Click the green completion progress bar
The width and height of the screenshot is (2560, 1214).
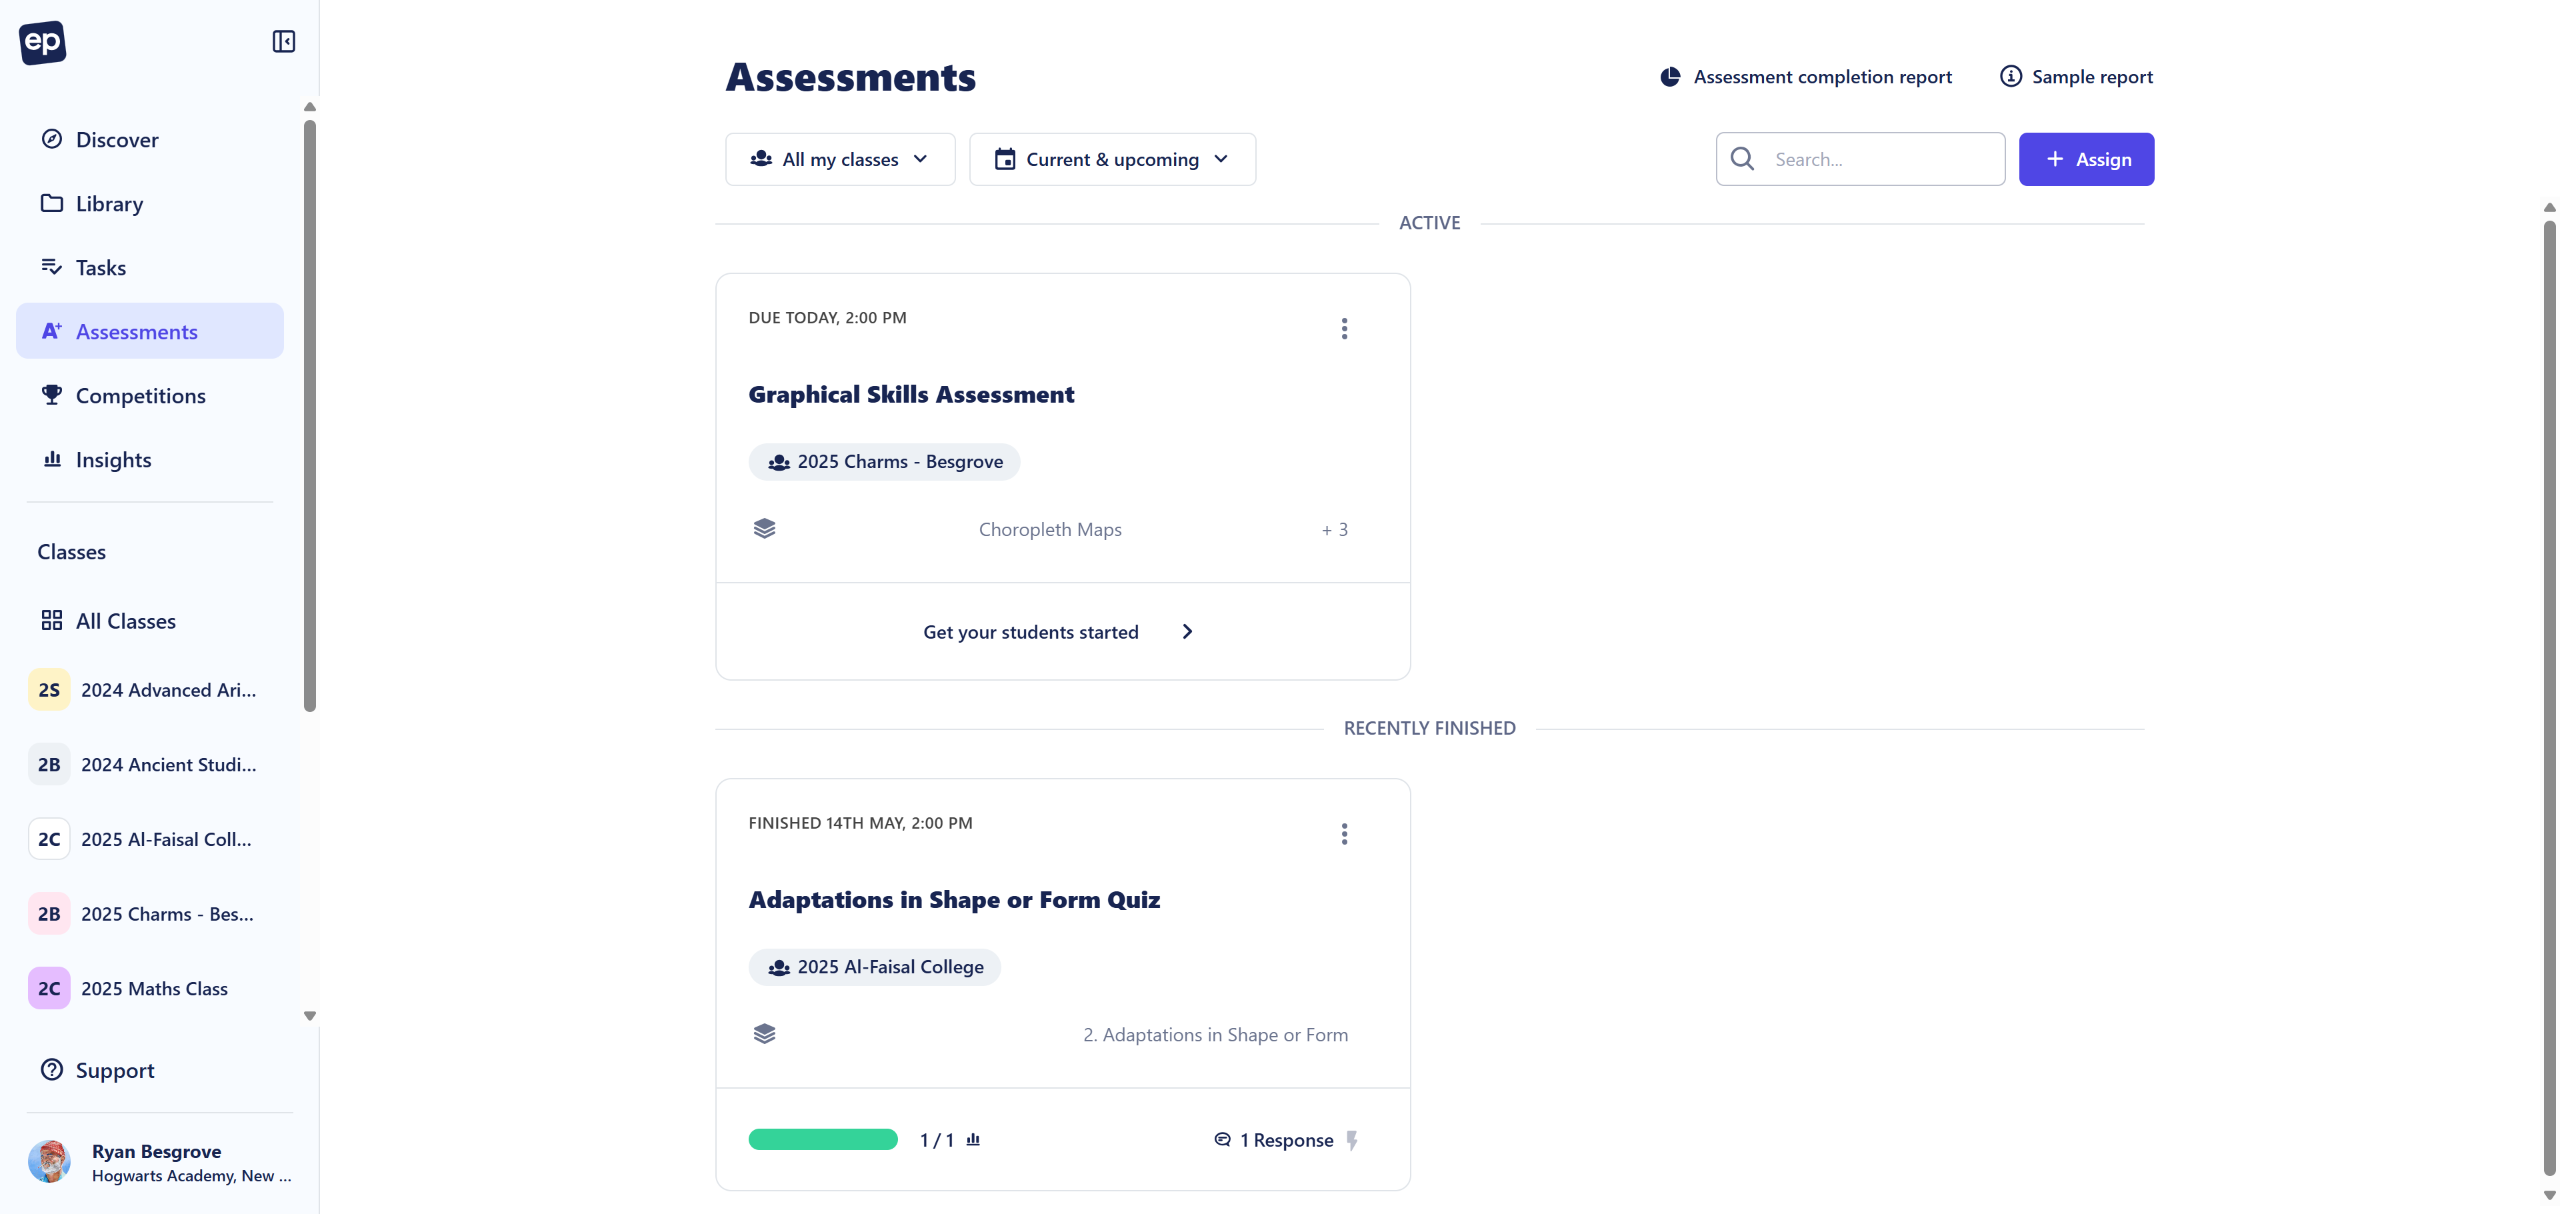(823, 1140)
